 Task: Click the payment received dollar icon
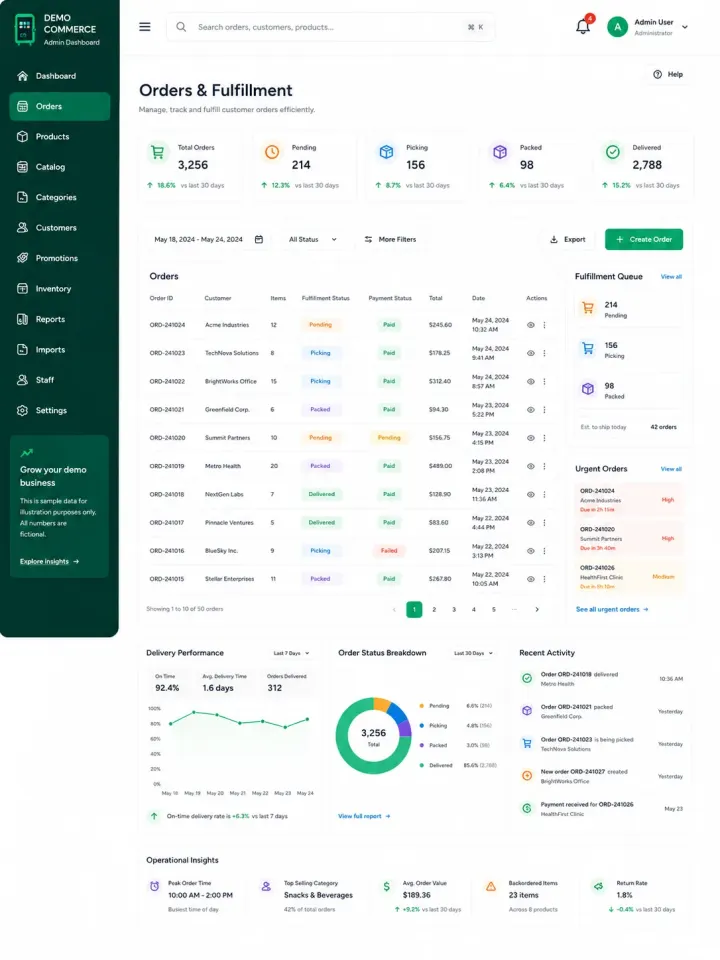coord(527,809)
